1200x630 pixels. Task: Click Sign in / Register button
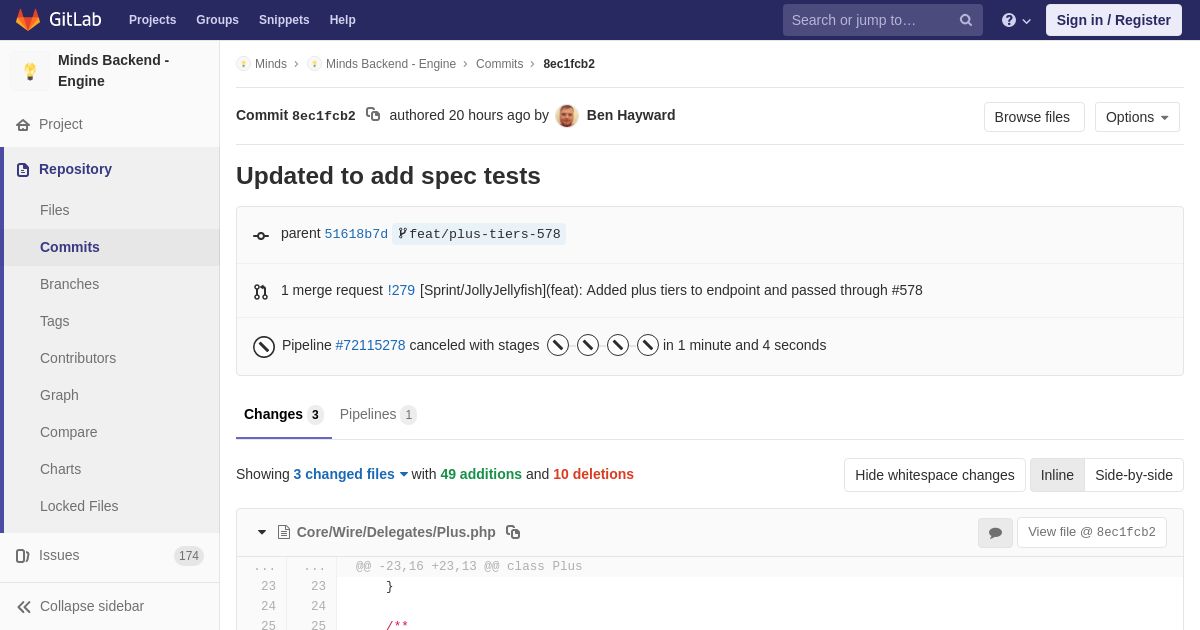1114,20
